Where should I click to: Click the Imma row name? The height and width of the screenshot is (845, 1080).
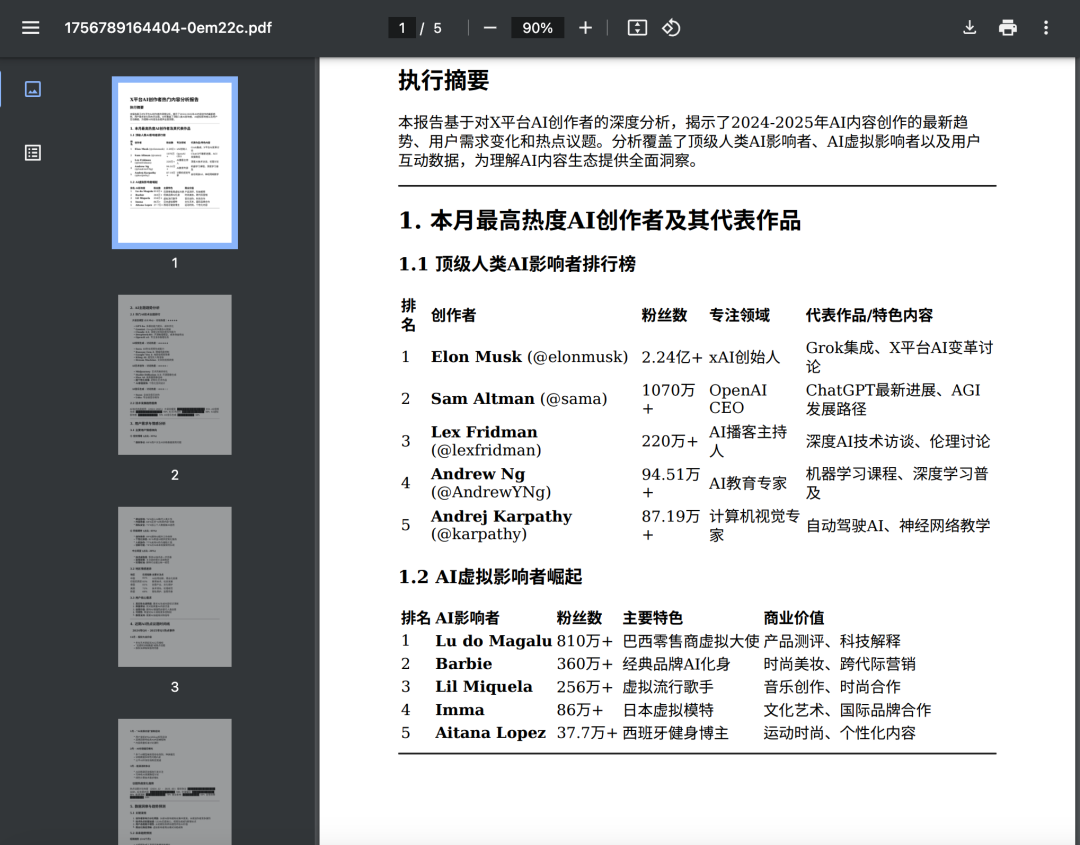459,710
